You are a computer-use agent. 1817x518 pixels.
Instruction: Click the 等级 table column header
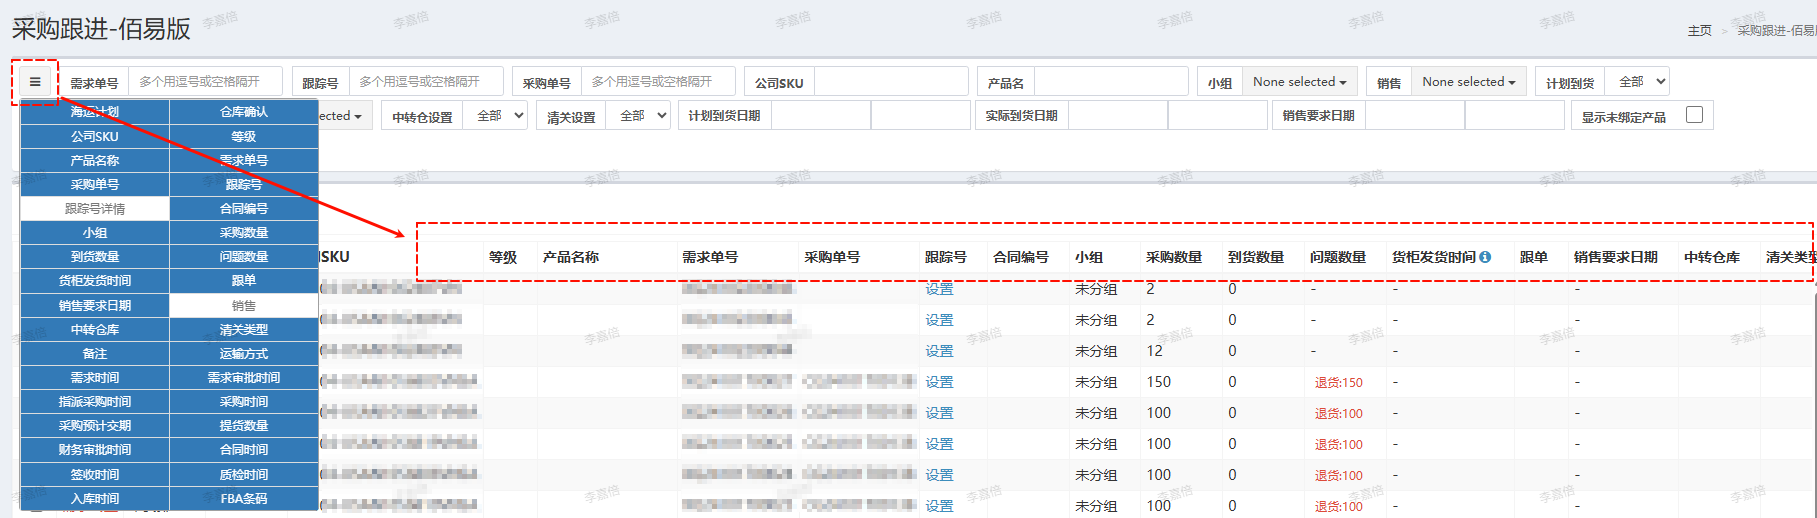[x=503, y=257]
